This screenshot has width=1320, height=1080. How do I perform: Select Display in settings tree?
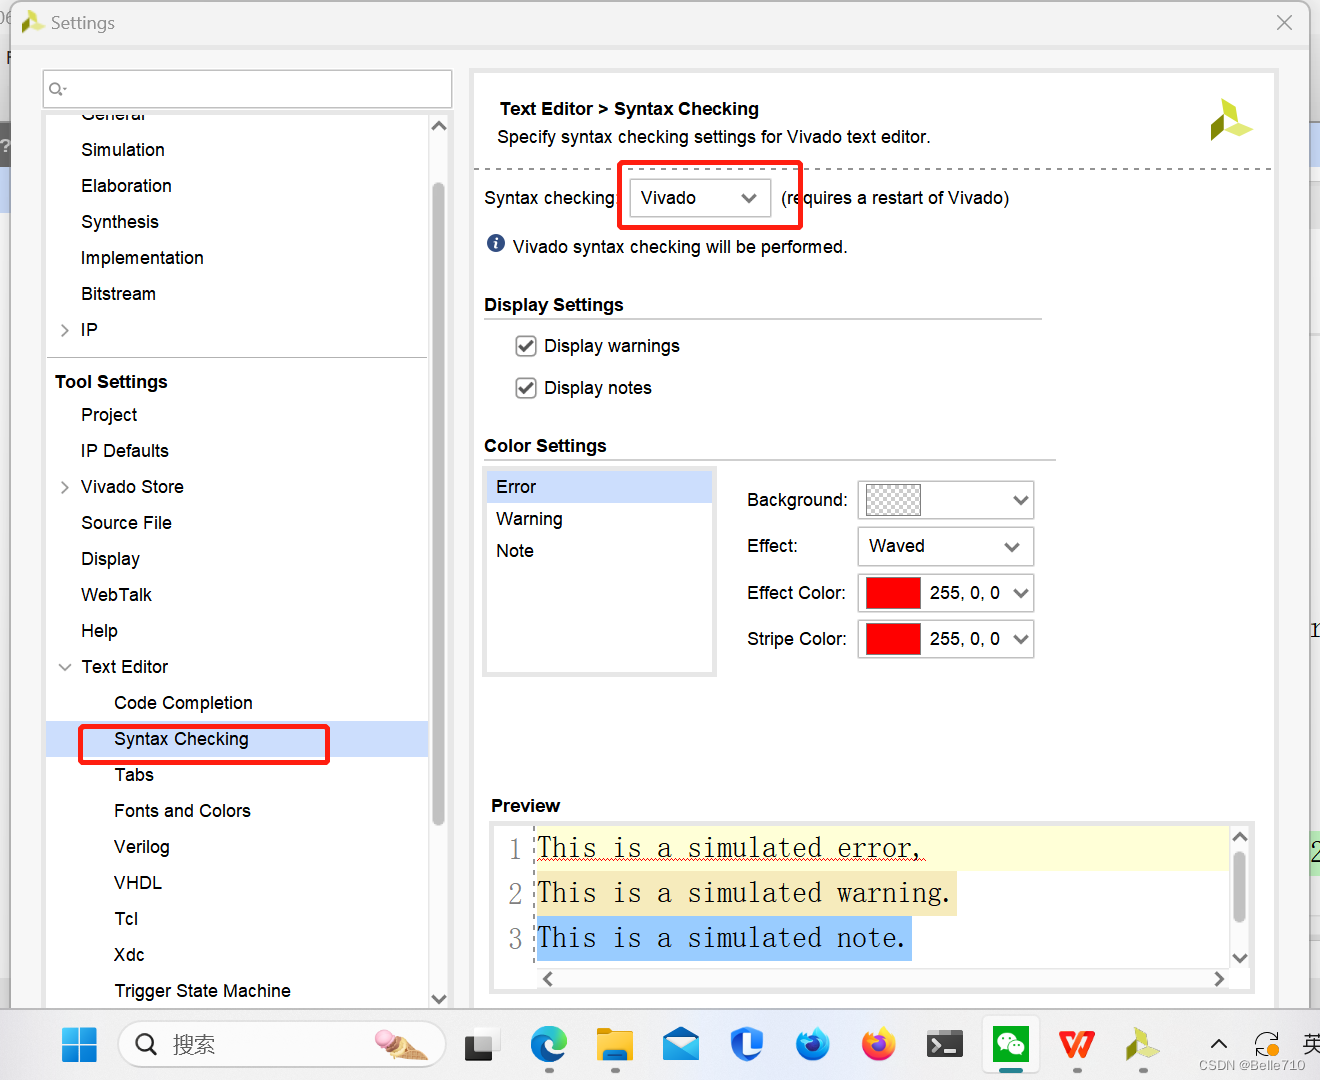110,559
